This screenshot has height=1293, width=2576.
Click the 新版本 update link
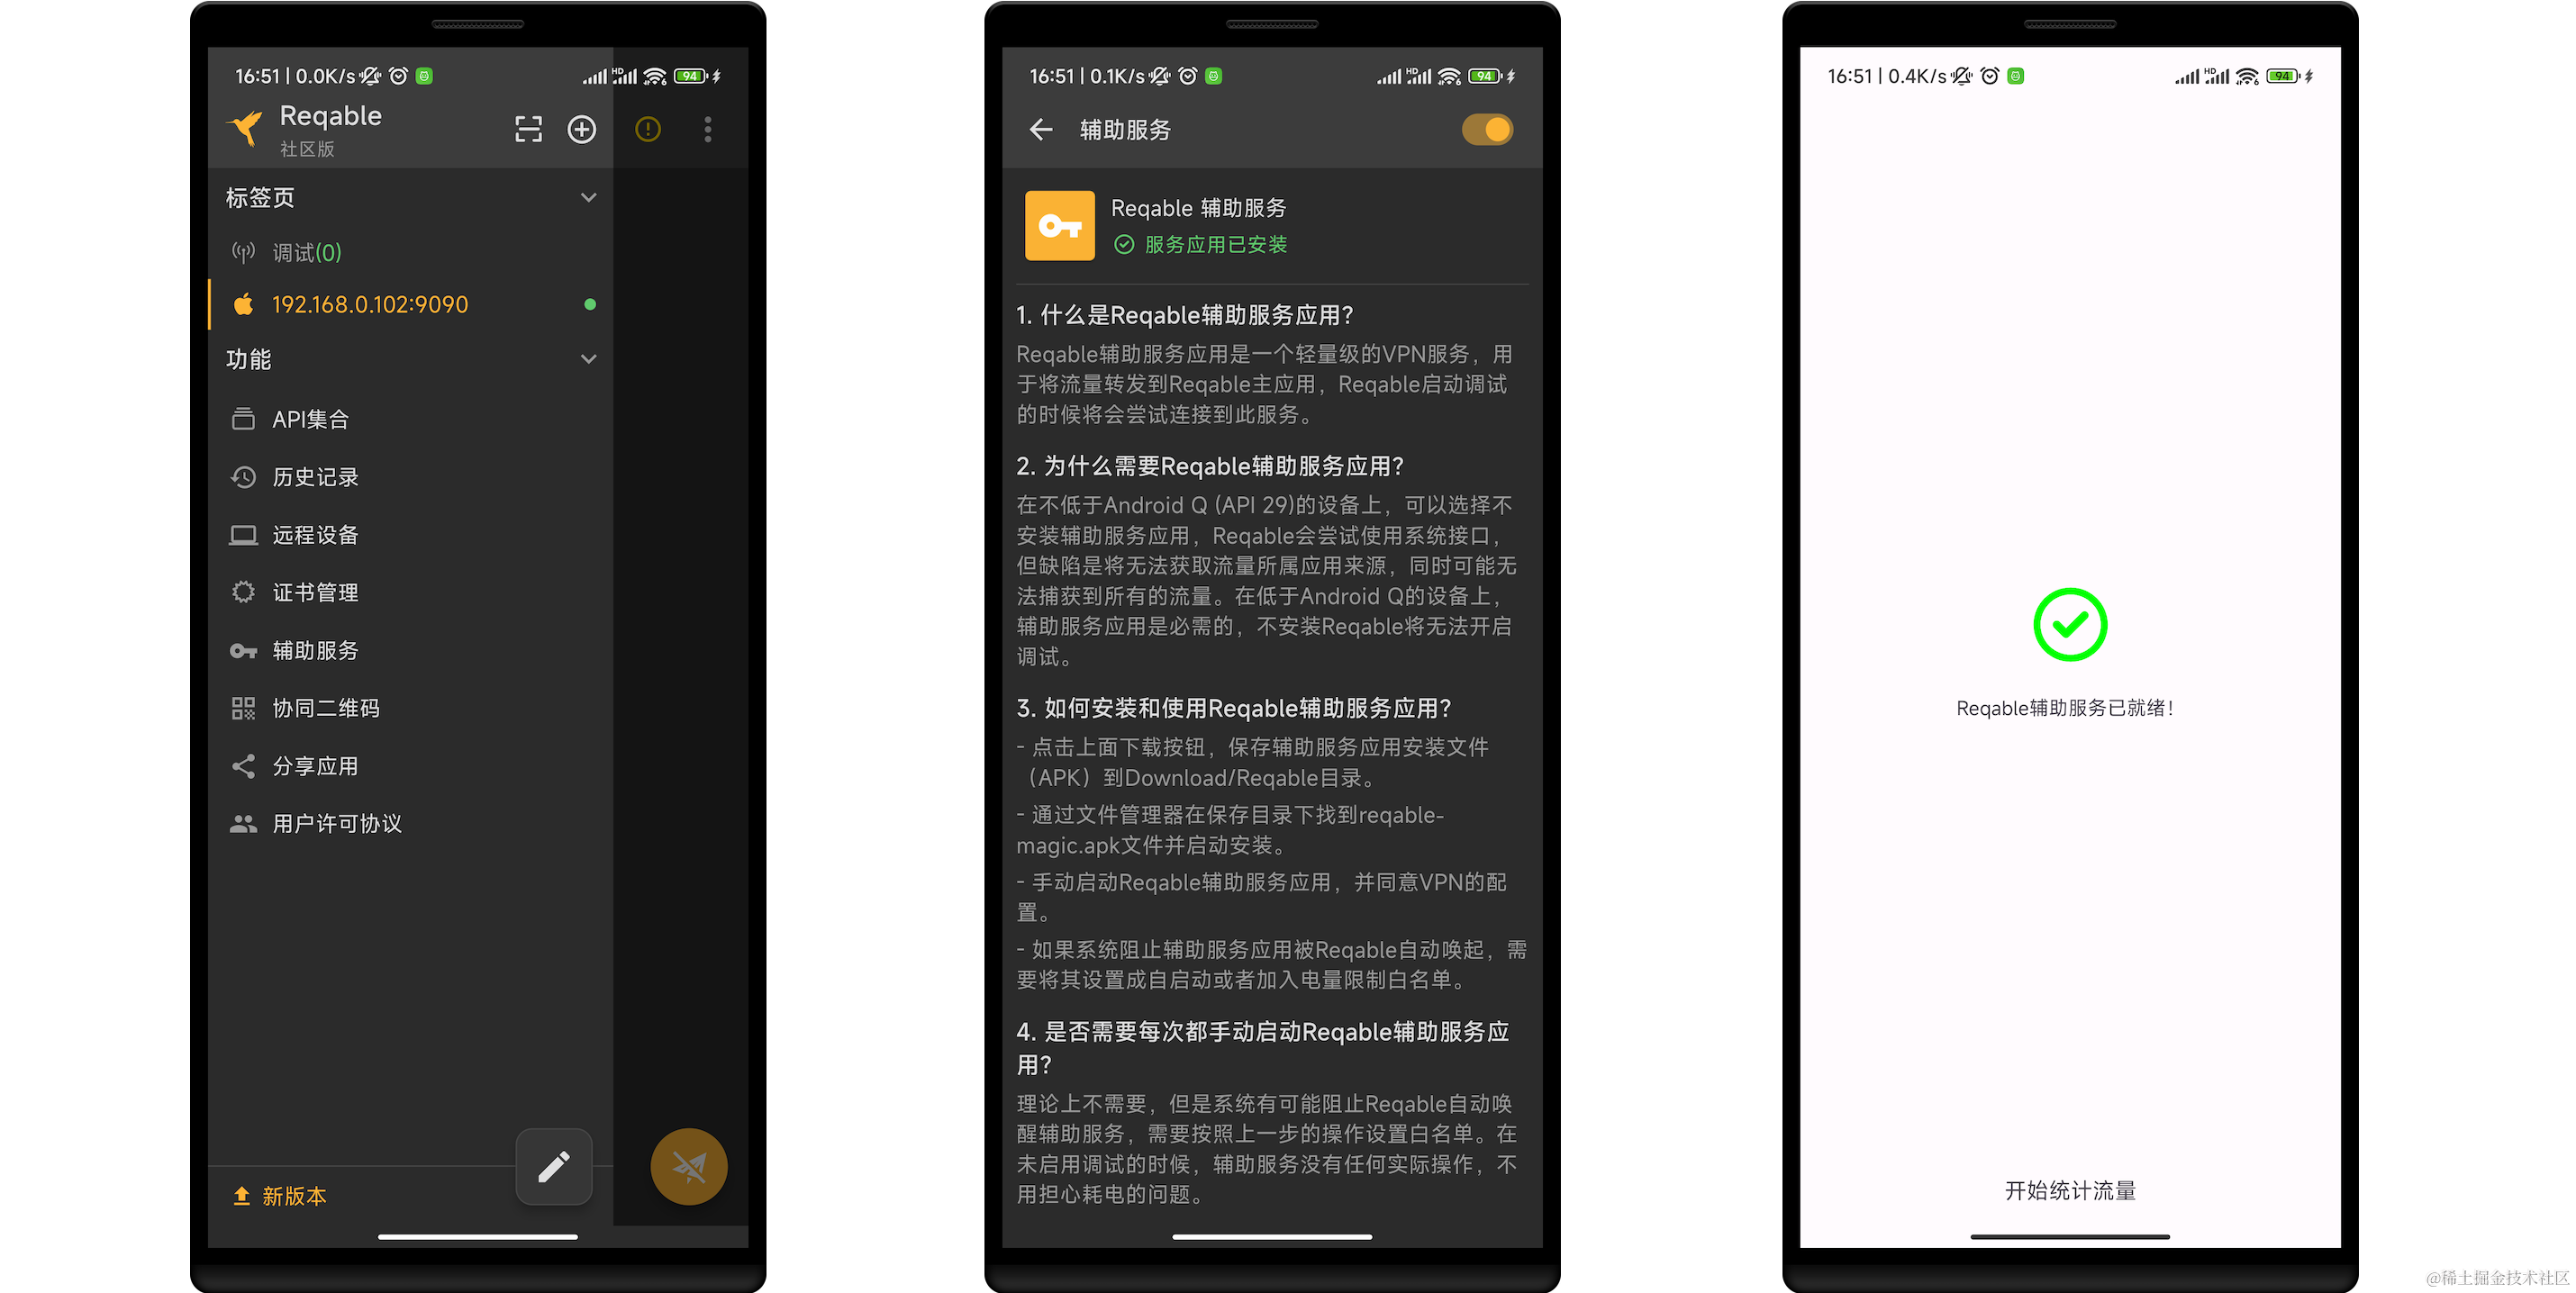tap(292, 1196)
